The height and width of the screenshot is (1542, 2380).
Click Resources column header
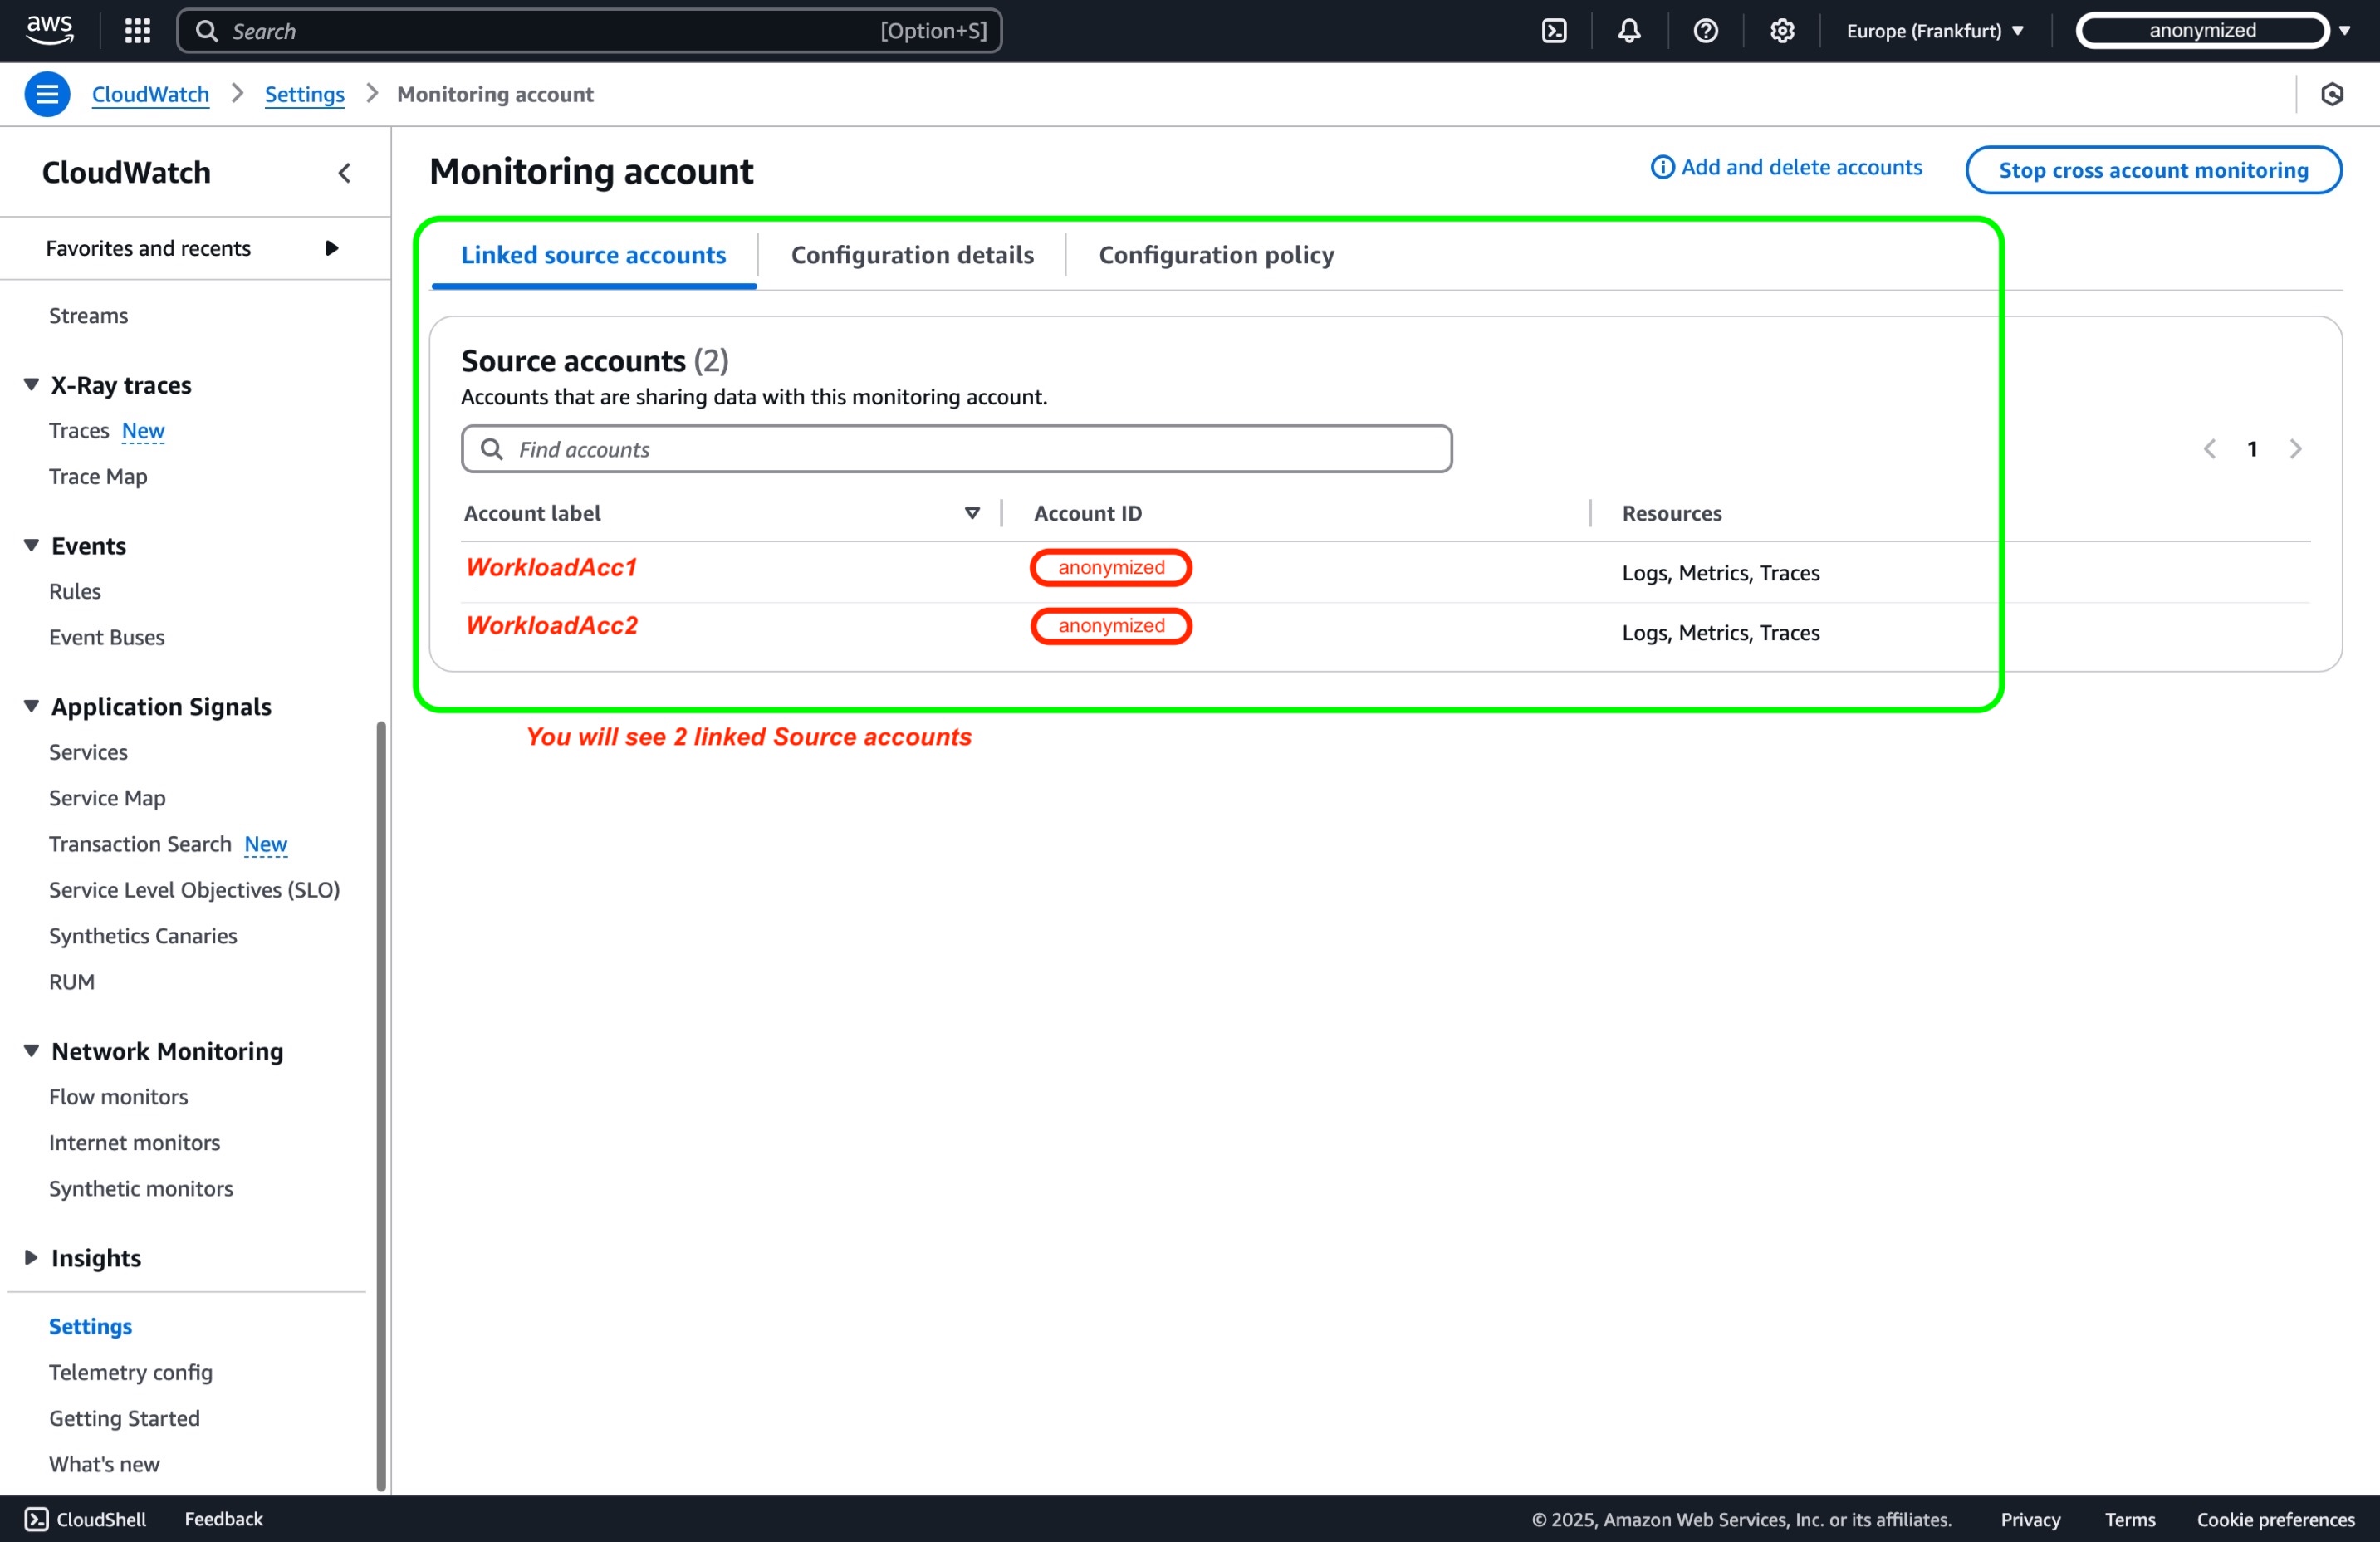click(x=1672, y=513)
